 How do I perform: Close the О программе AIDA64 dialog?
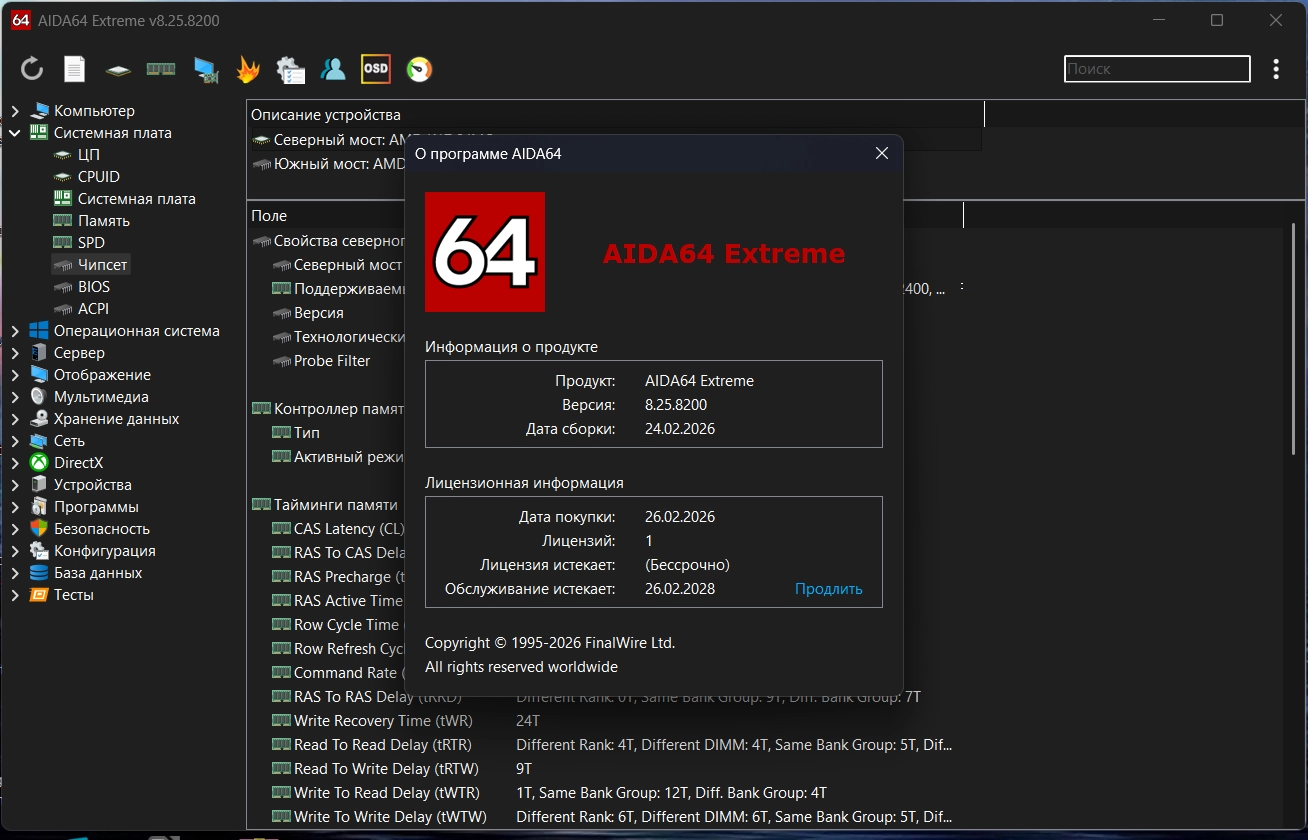[881, 153]
